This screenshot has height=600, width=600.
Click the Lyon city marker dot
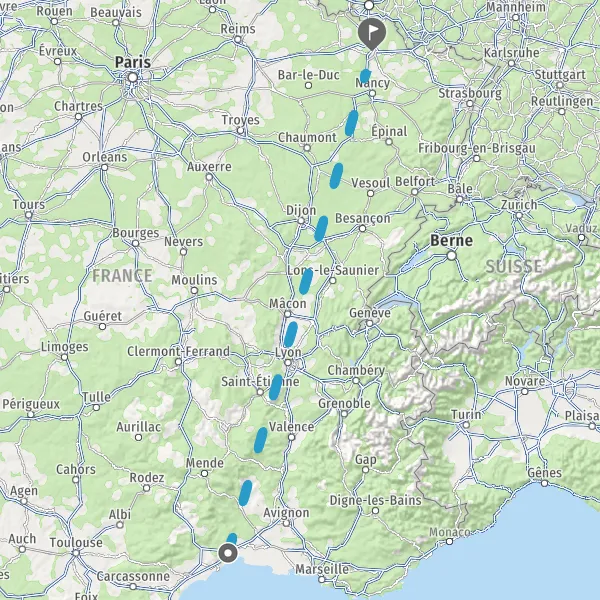click(x=288, y=362)
